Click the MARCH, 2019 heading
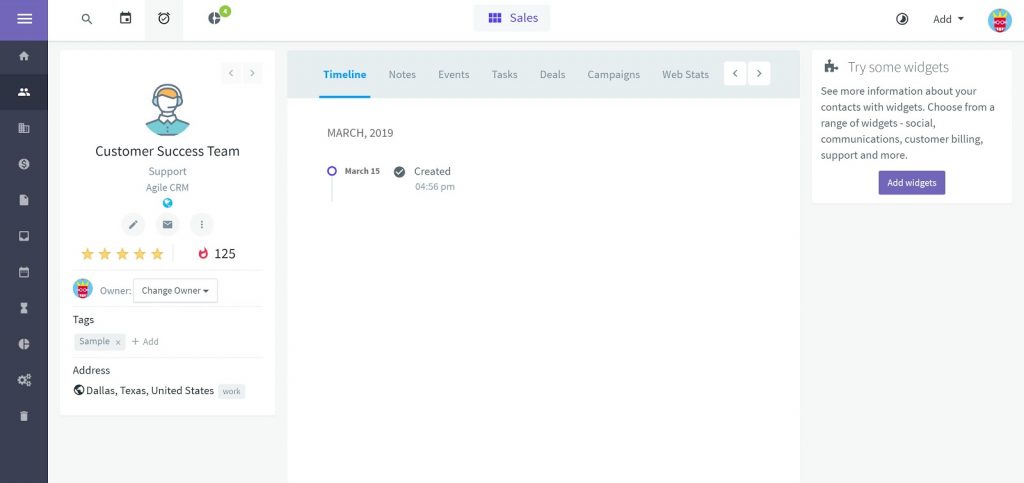The width and height of the screenshot is (1024, 483). [360, 133]
